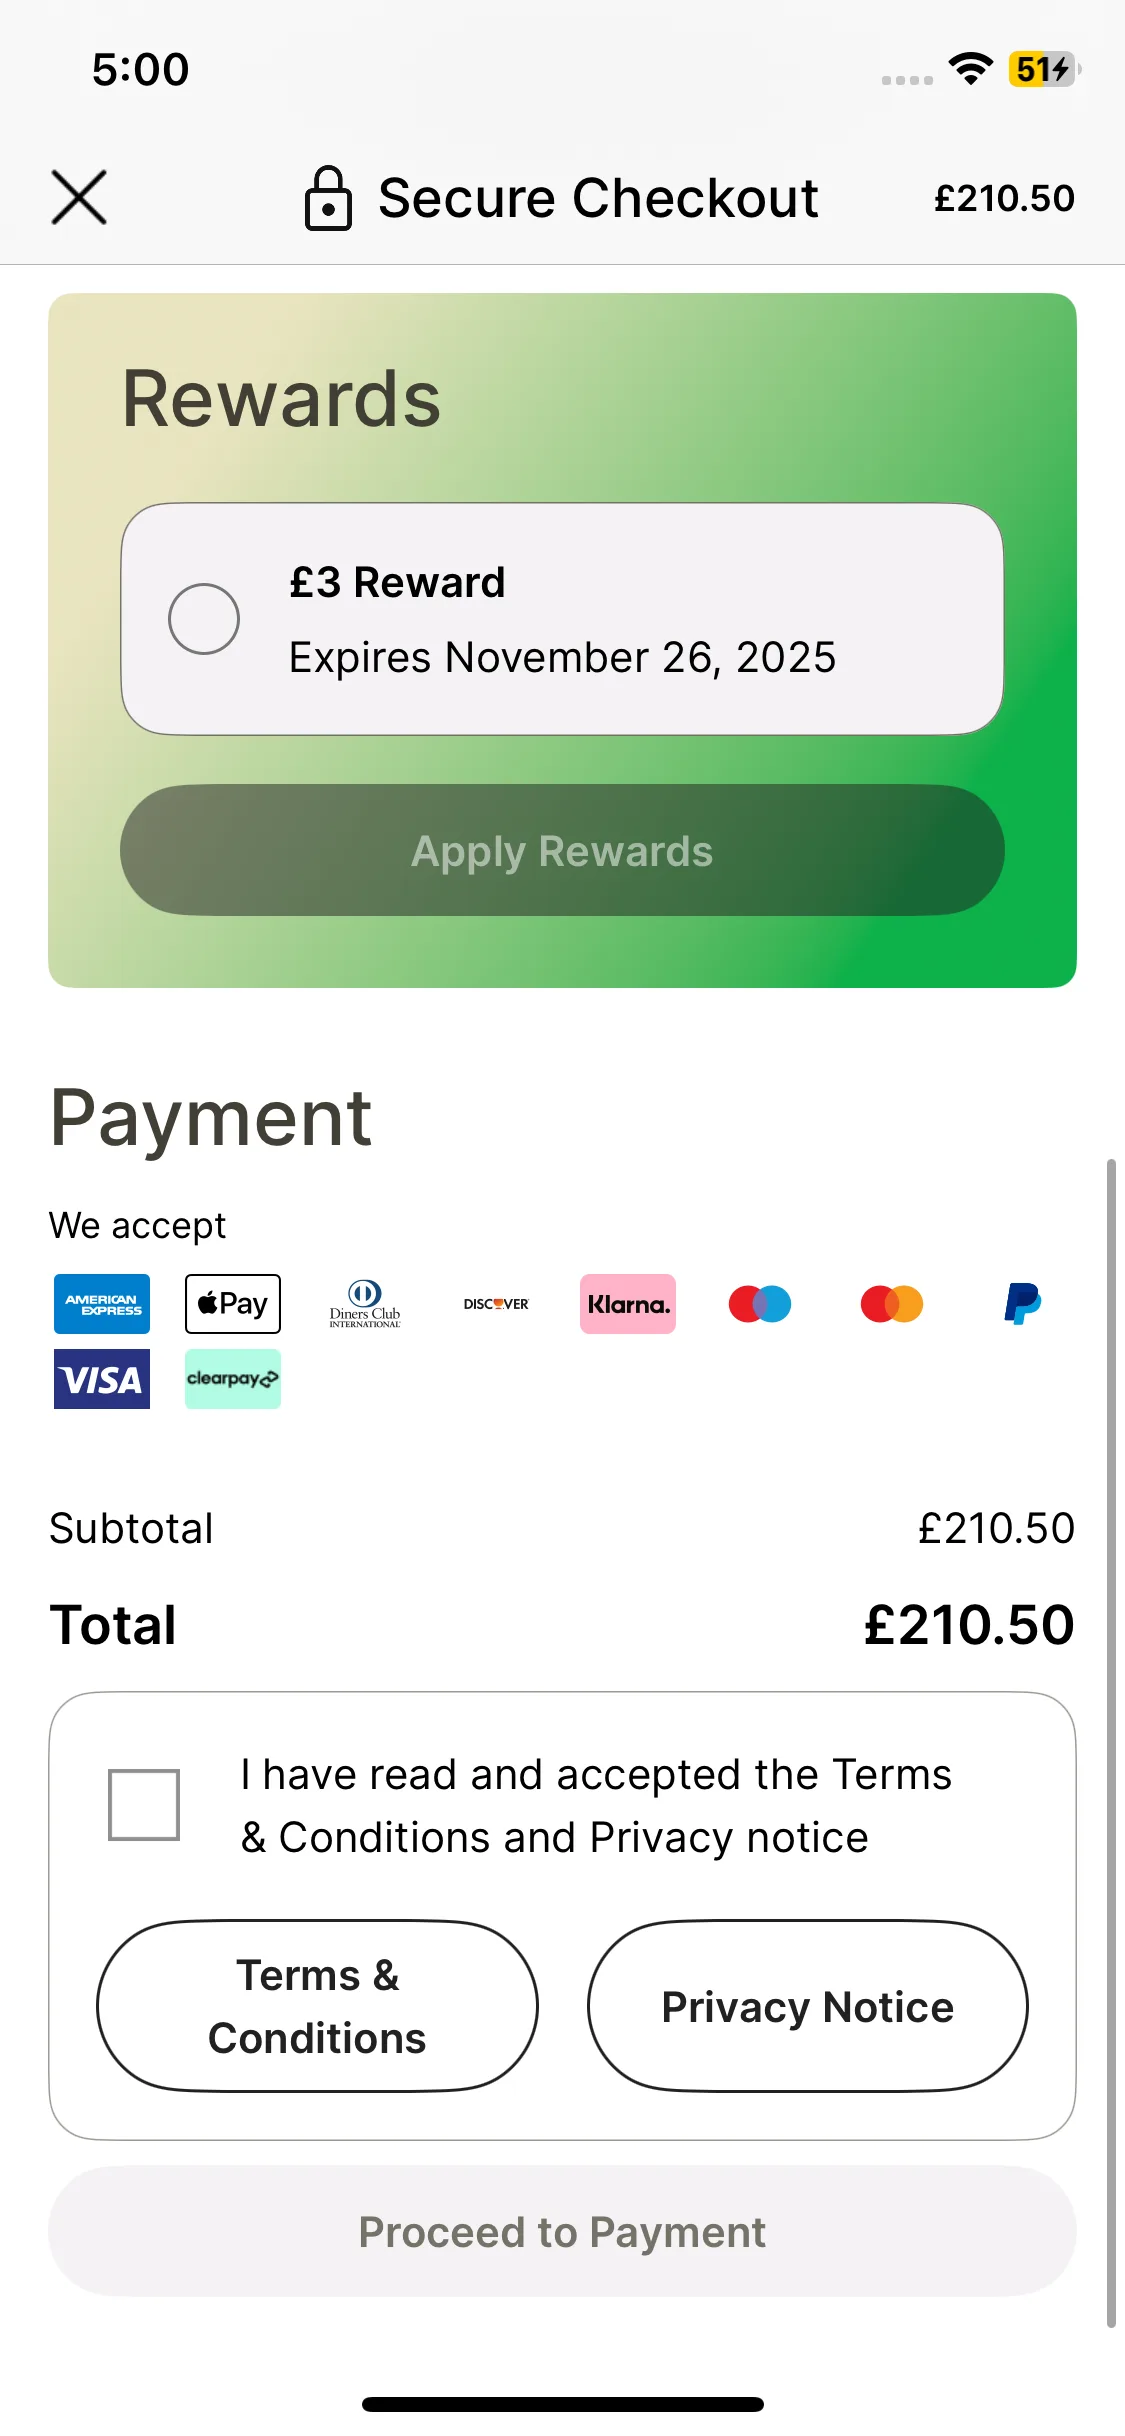The height and width of the screenshot is (2436, 1125).
Task: Close the Secure Checkout screen
Action: pyautogui.click(x=79, y=197)
